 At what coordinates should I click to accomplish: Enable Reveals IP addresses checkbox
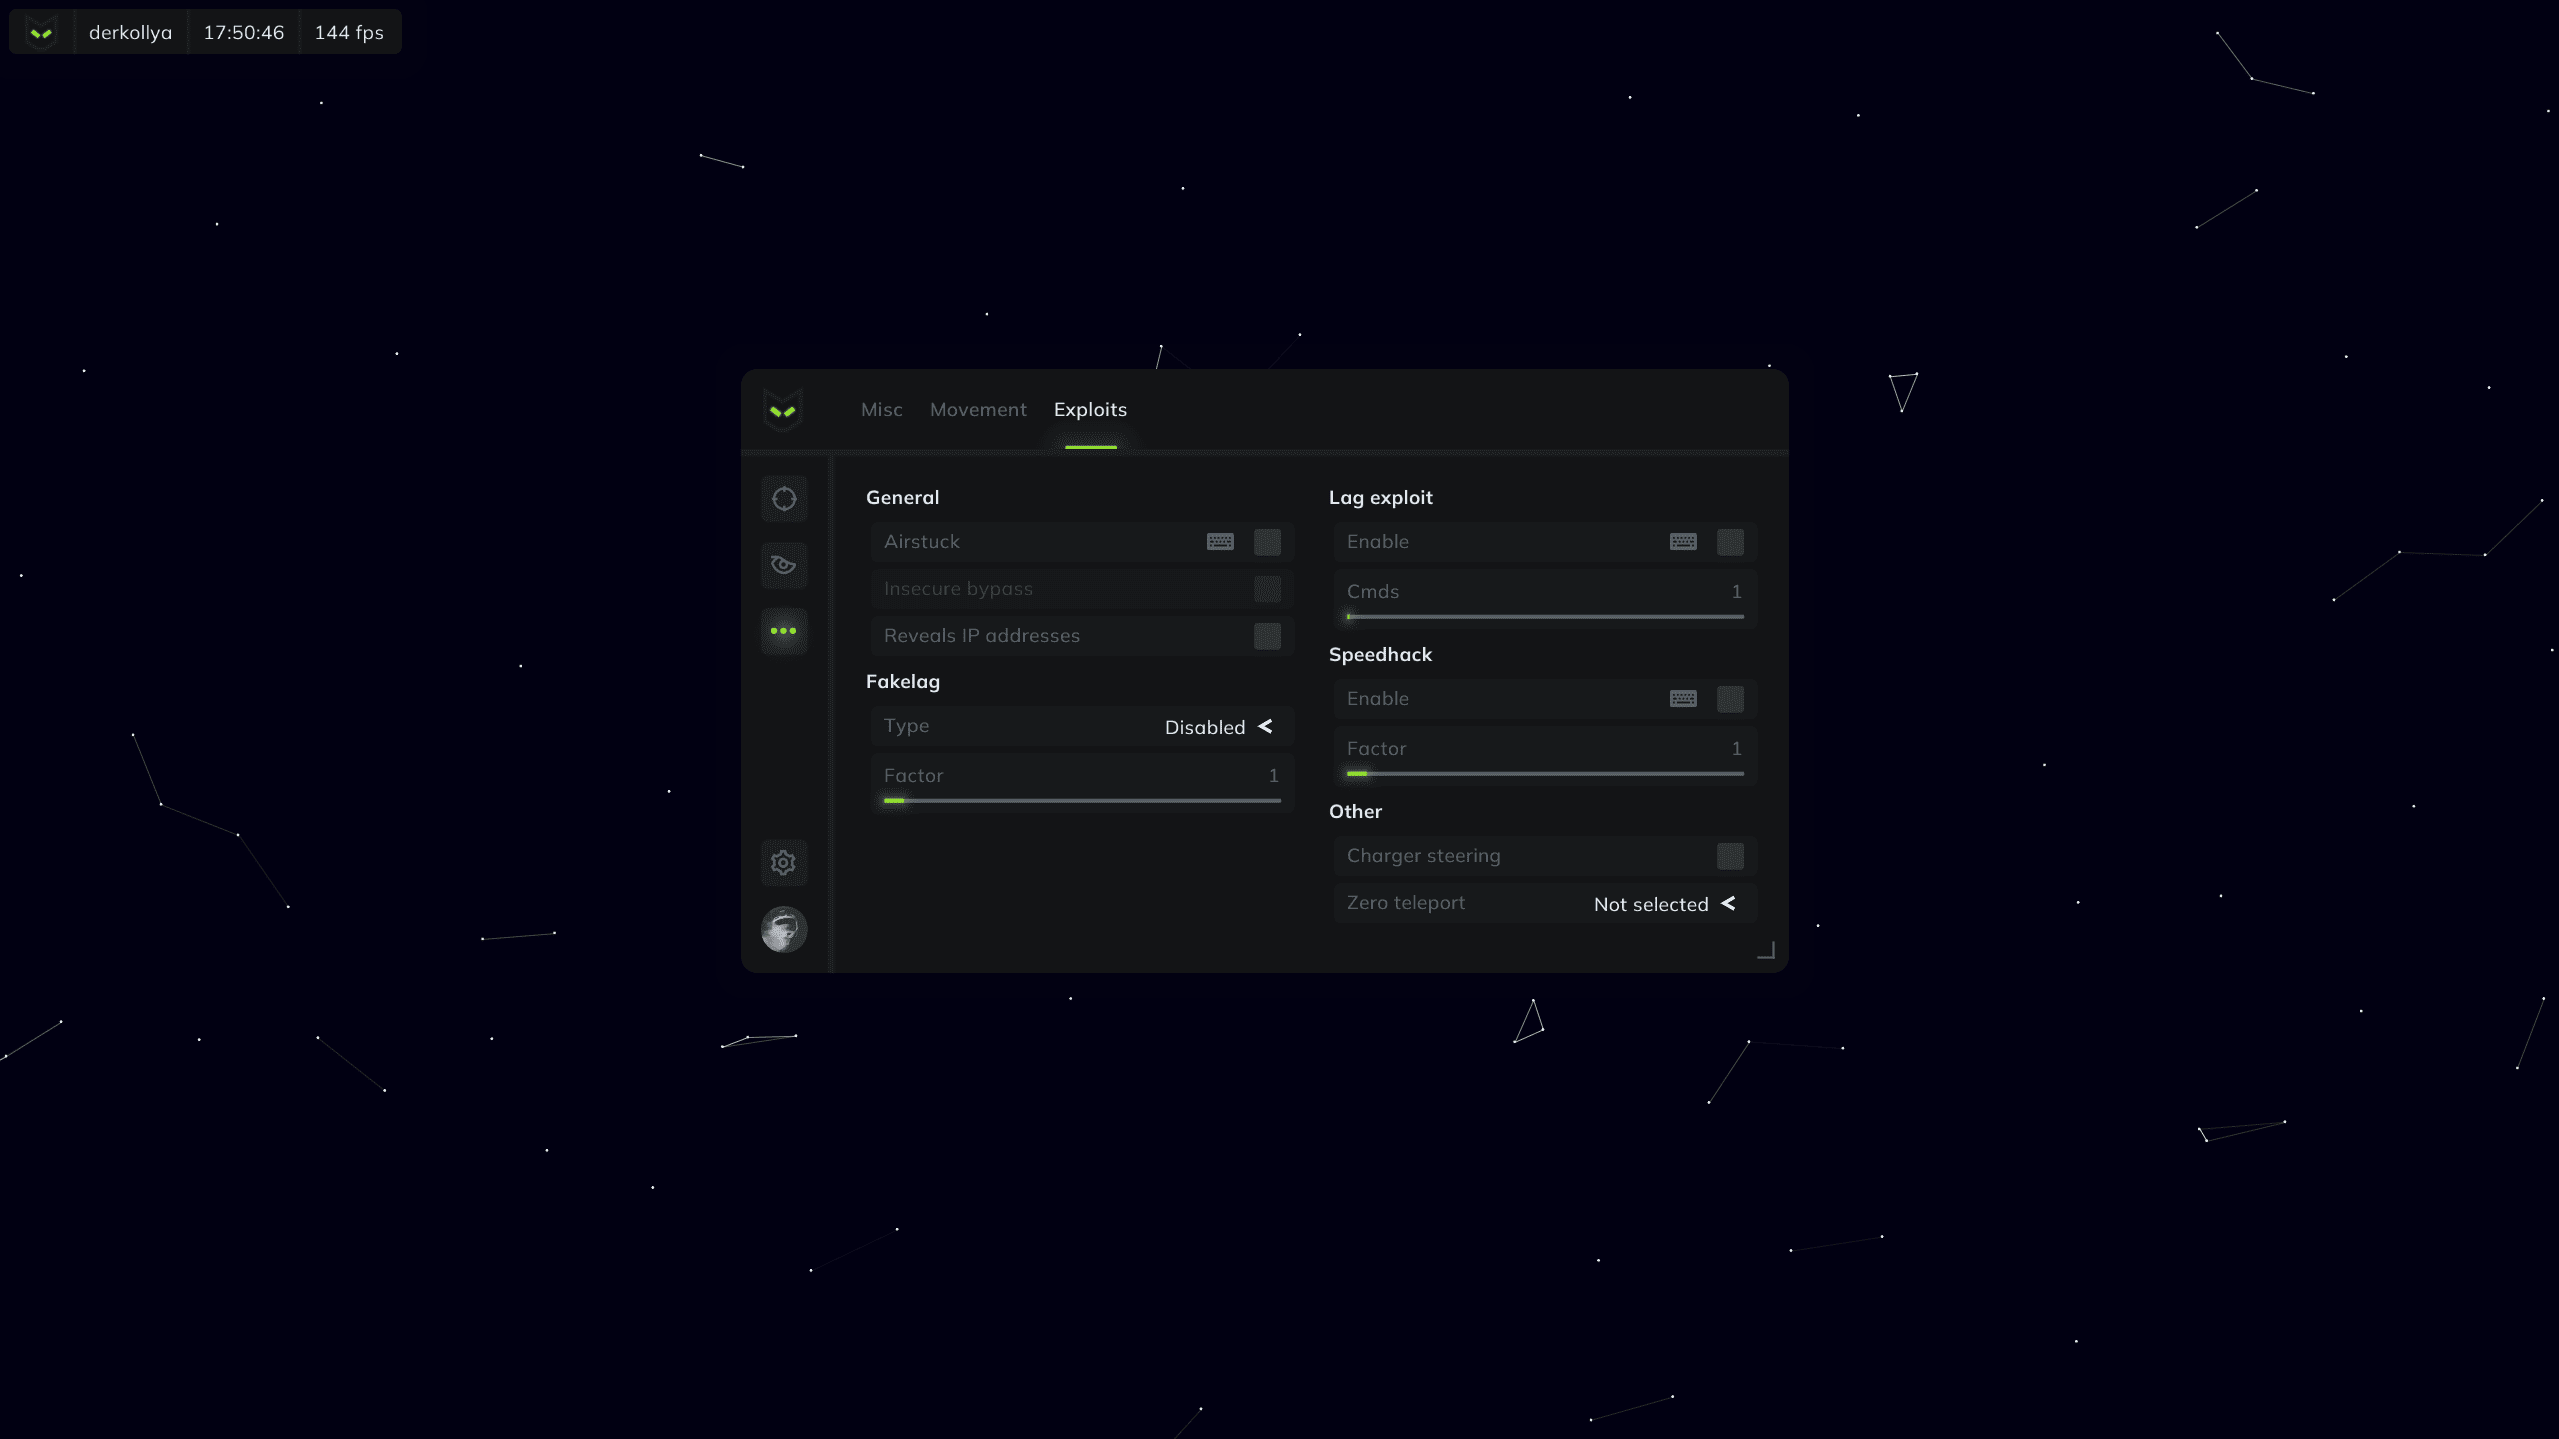tap(1266, 636)
